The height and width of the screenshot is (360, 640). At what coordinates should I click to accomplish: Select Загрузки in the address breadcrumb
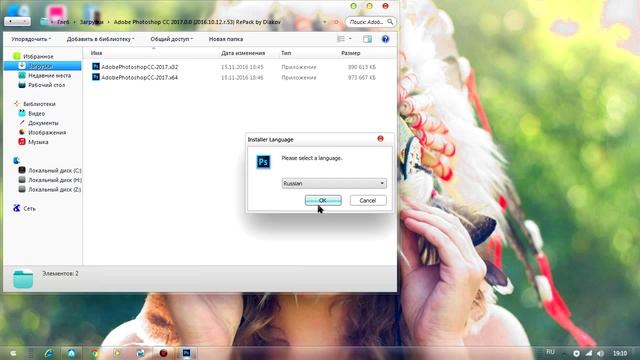[x=91, y=22]
